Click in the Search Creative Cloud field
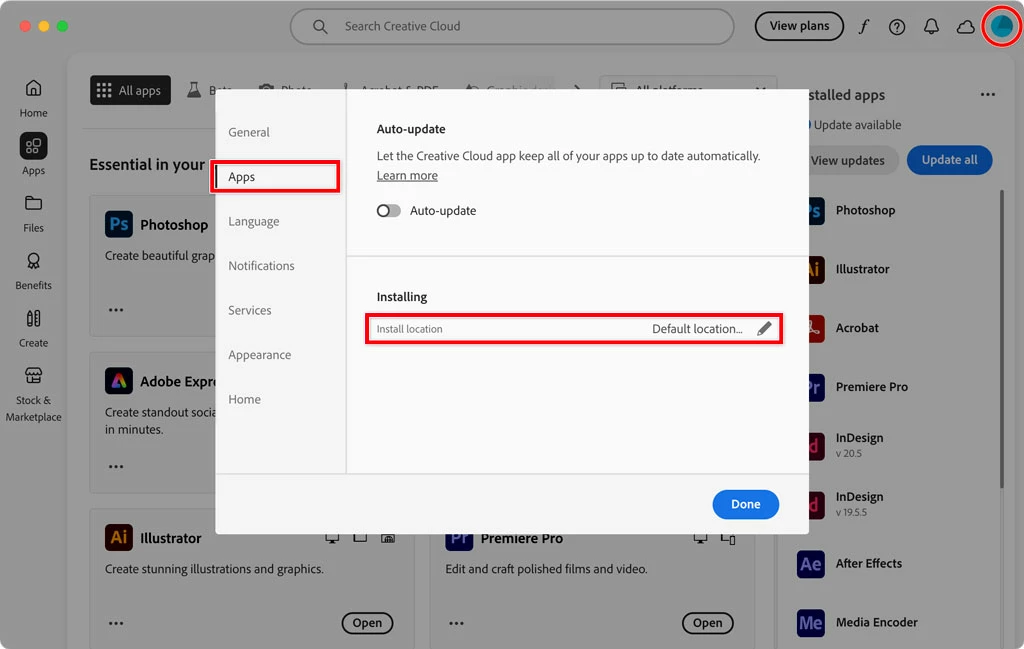This screenshot has height=649, width=1024. click(511, 27)
